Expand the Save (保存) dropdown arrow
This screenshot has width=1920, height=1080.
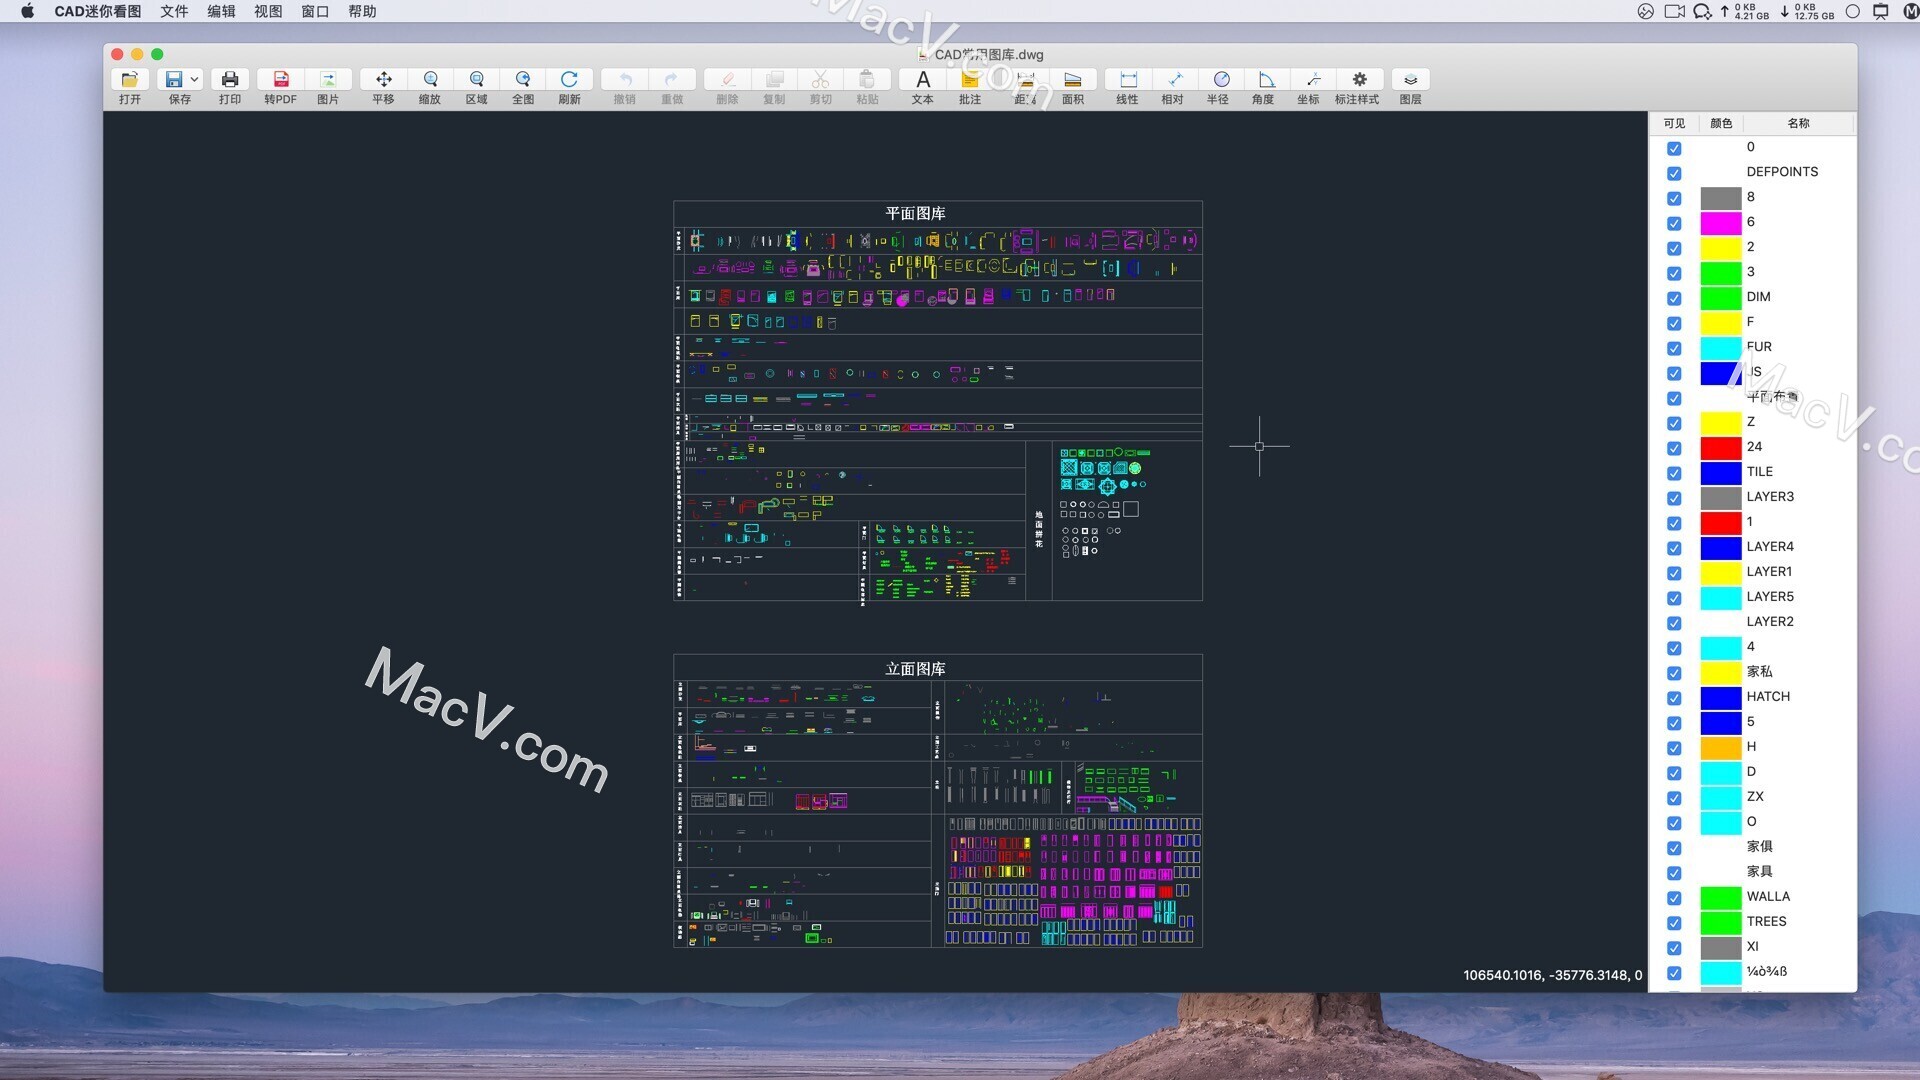coord(195,79)
